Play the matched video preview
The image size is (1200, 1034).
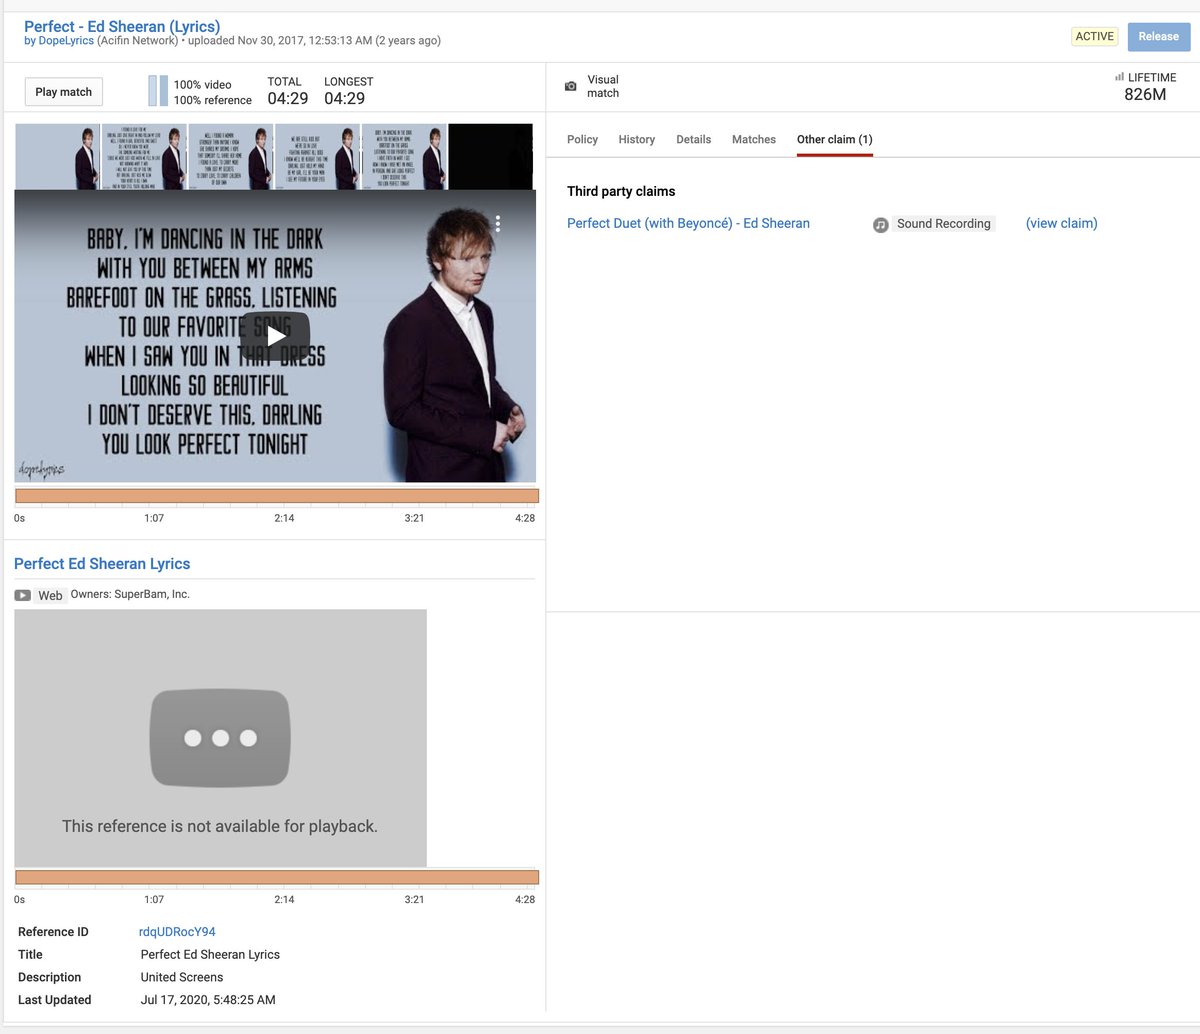pos(275,336)
